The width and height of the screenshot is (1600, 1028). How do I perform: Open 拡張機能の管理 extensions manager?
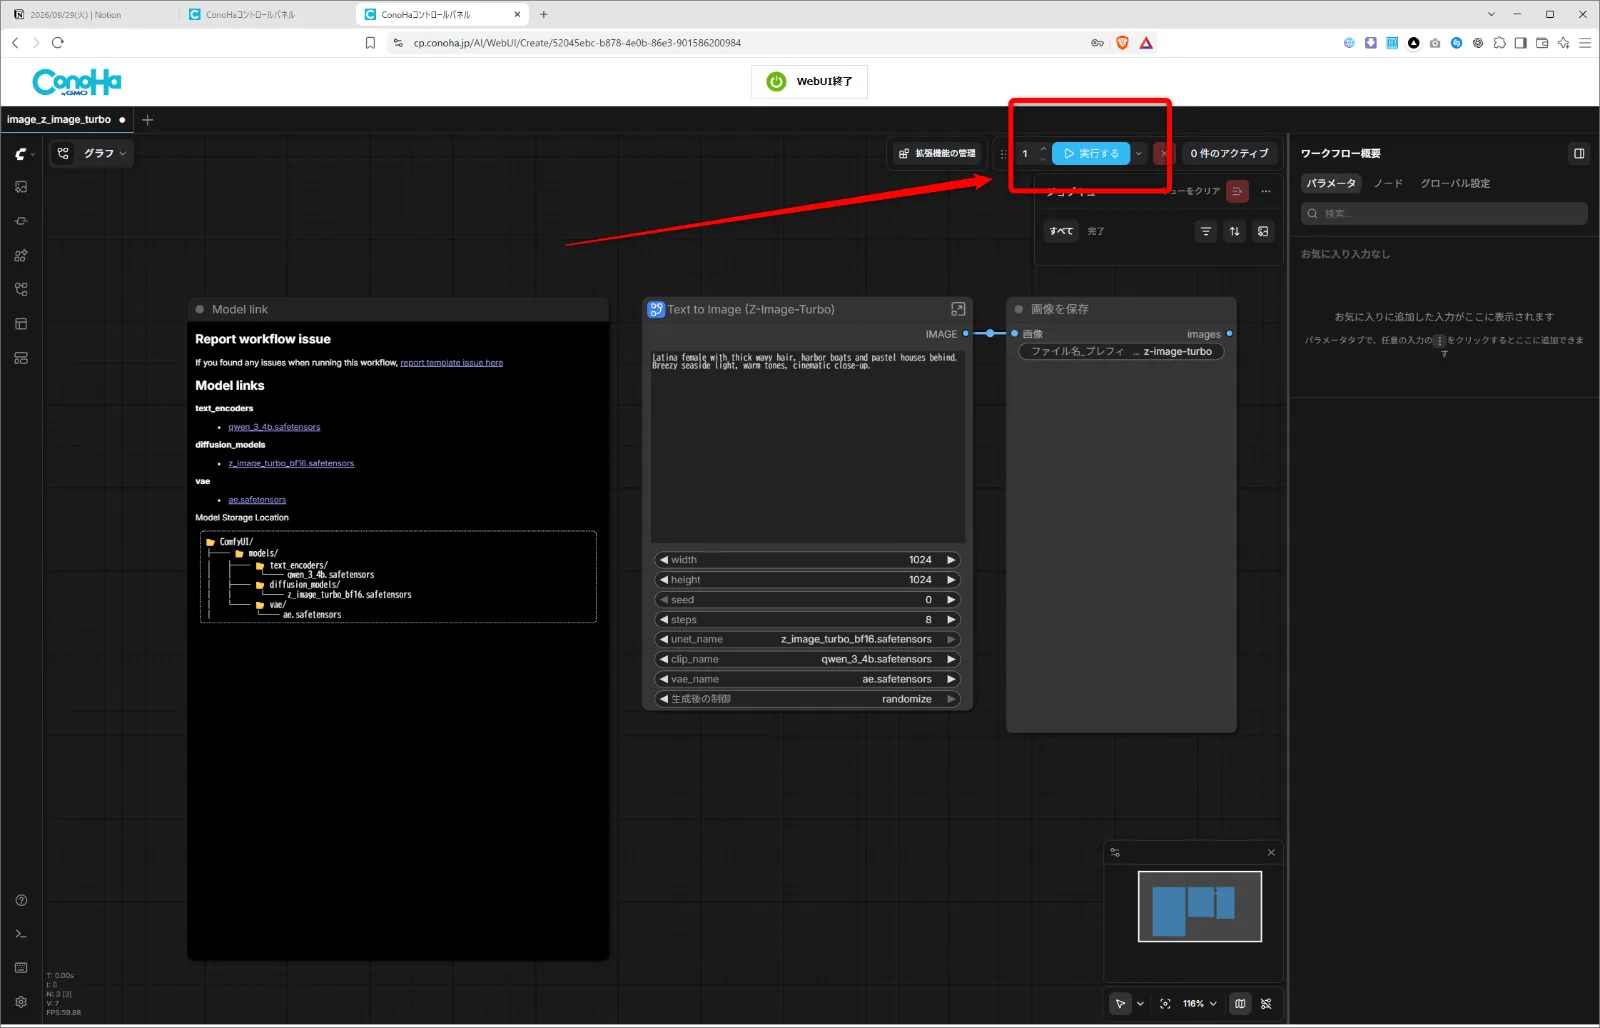[x=937, y=154]
